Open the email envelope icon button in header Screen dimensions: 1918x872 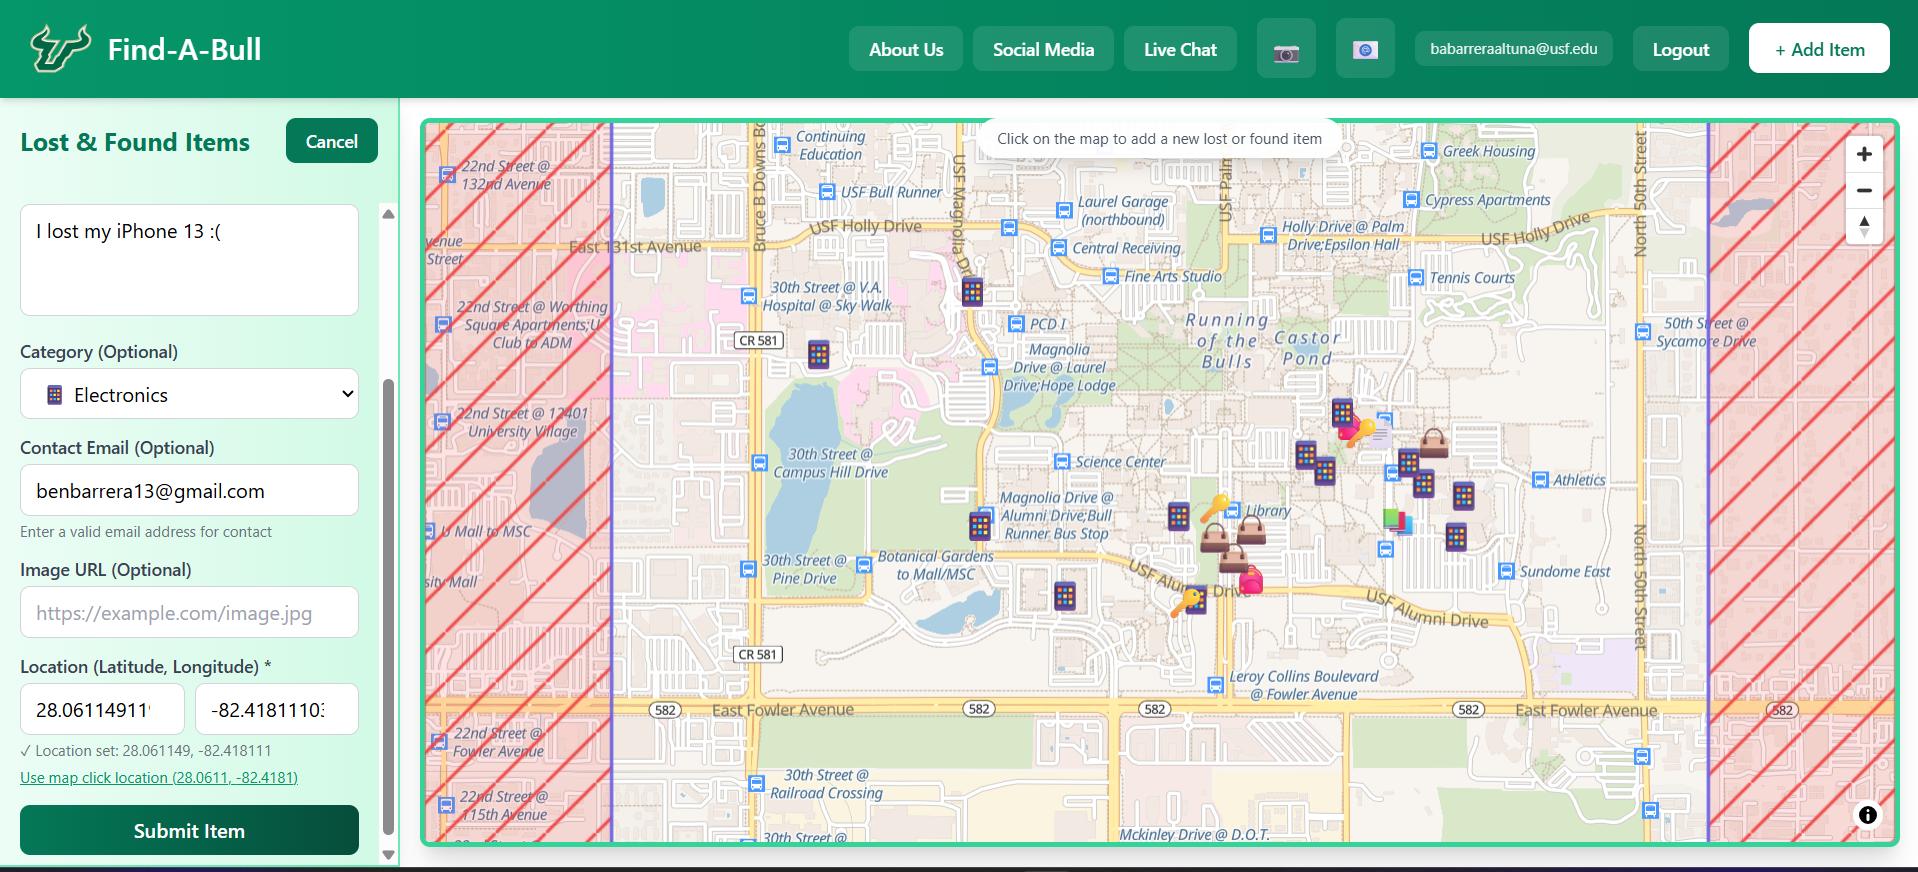1365,49
